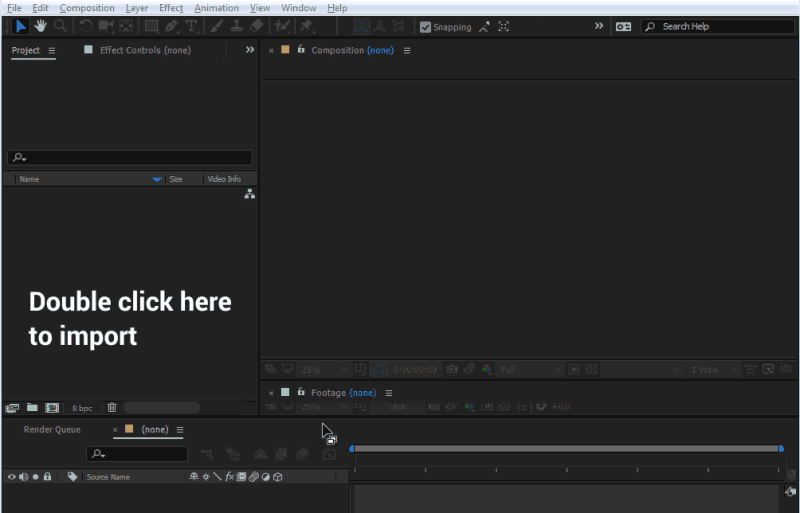Select the Puppet Pin tool
The width and height of the screenshot is (800, 513).
click(x=306, y=26)
